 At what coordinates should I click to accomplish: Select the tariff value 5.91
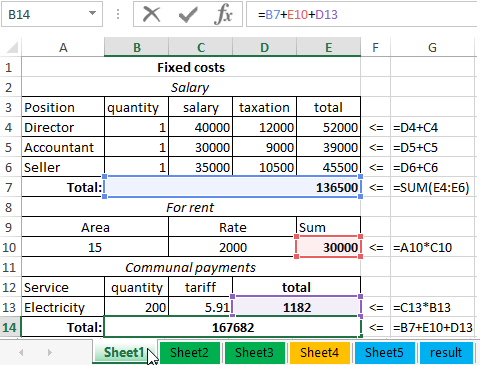click(201, 307)
